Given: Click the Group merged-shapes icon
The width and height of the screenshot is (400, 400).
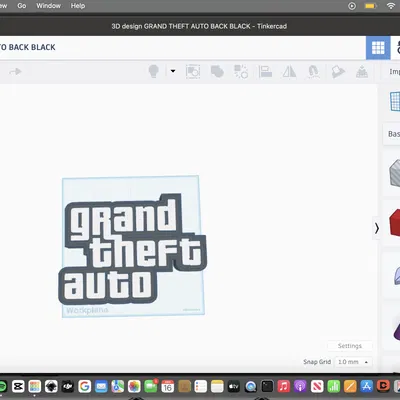Looking at the screenshot, I should pyautogui.click(x=217, y=71).
